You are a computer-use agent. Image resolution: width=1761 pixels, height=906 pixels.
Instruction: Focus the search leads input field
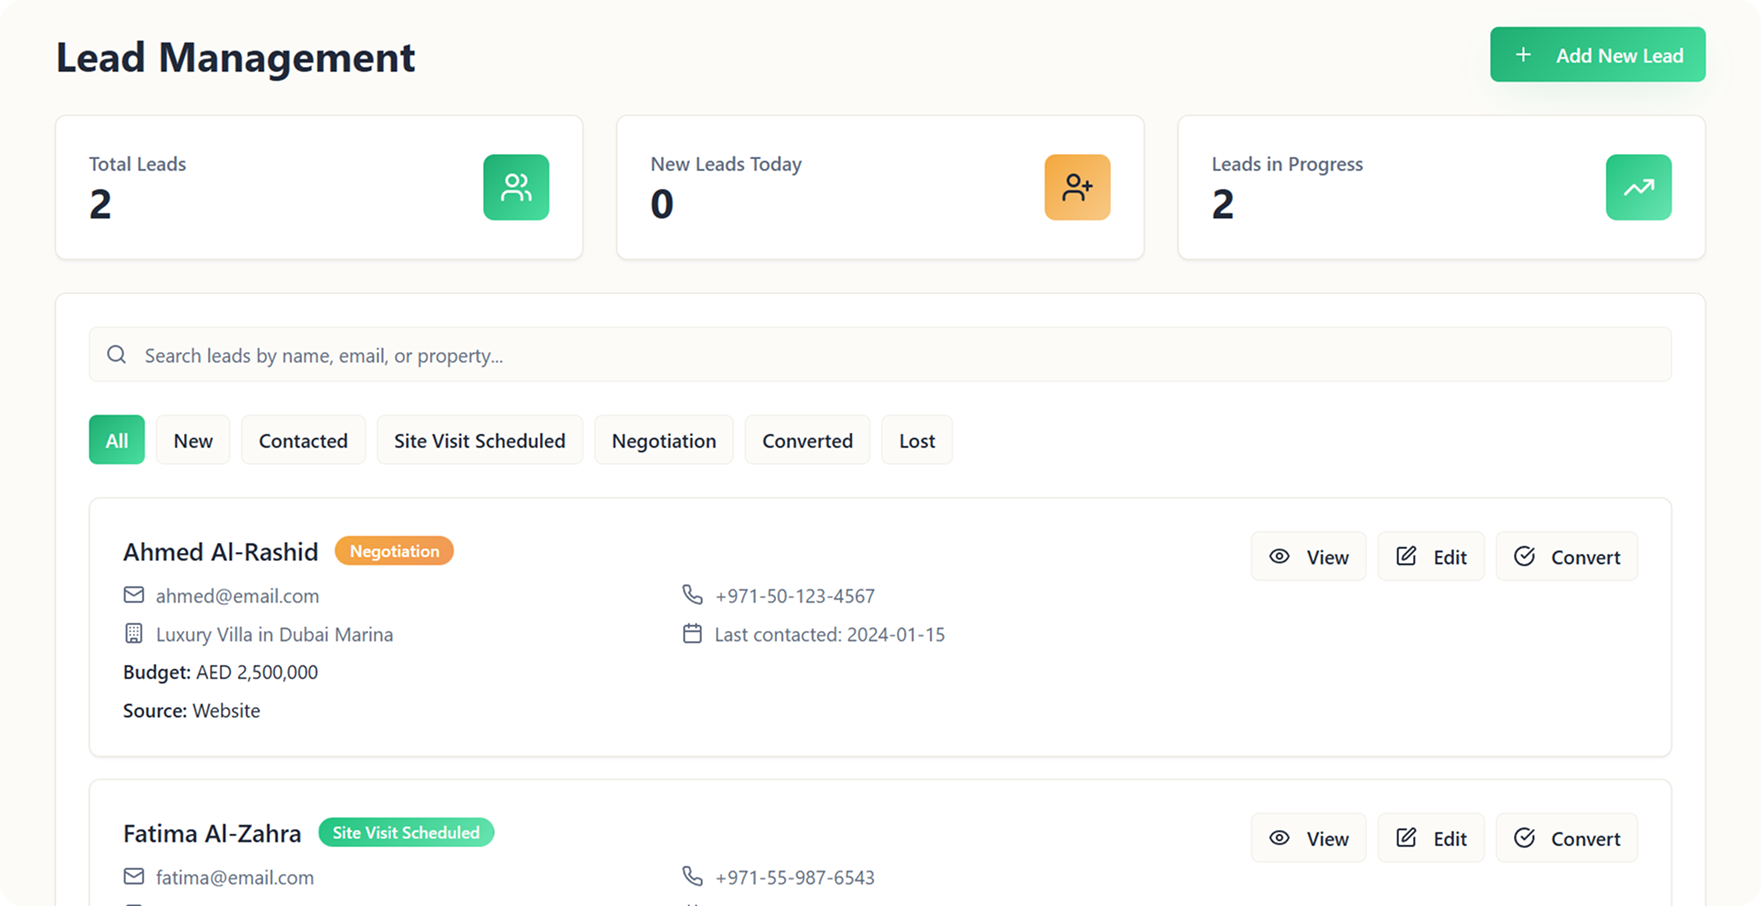tap(880, 355)
